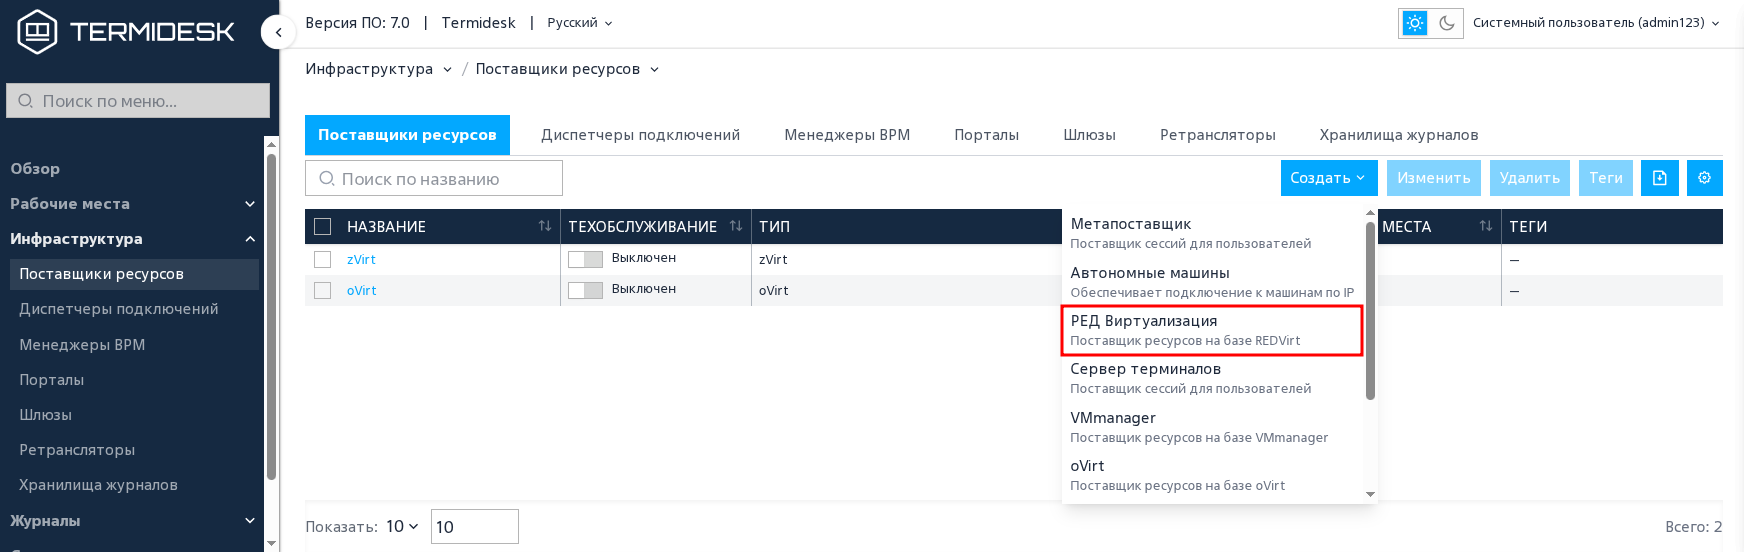The image size is (1744, 552).
Task: Toggle maintenance switch for oVirt
Action: (585, 290)
